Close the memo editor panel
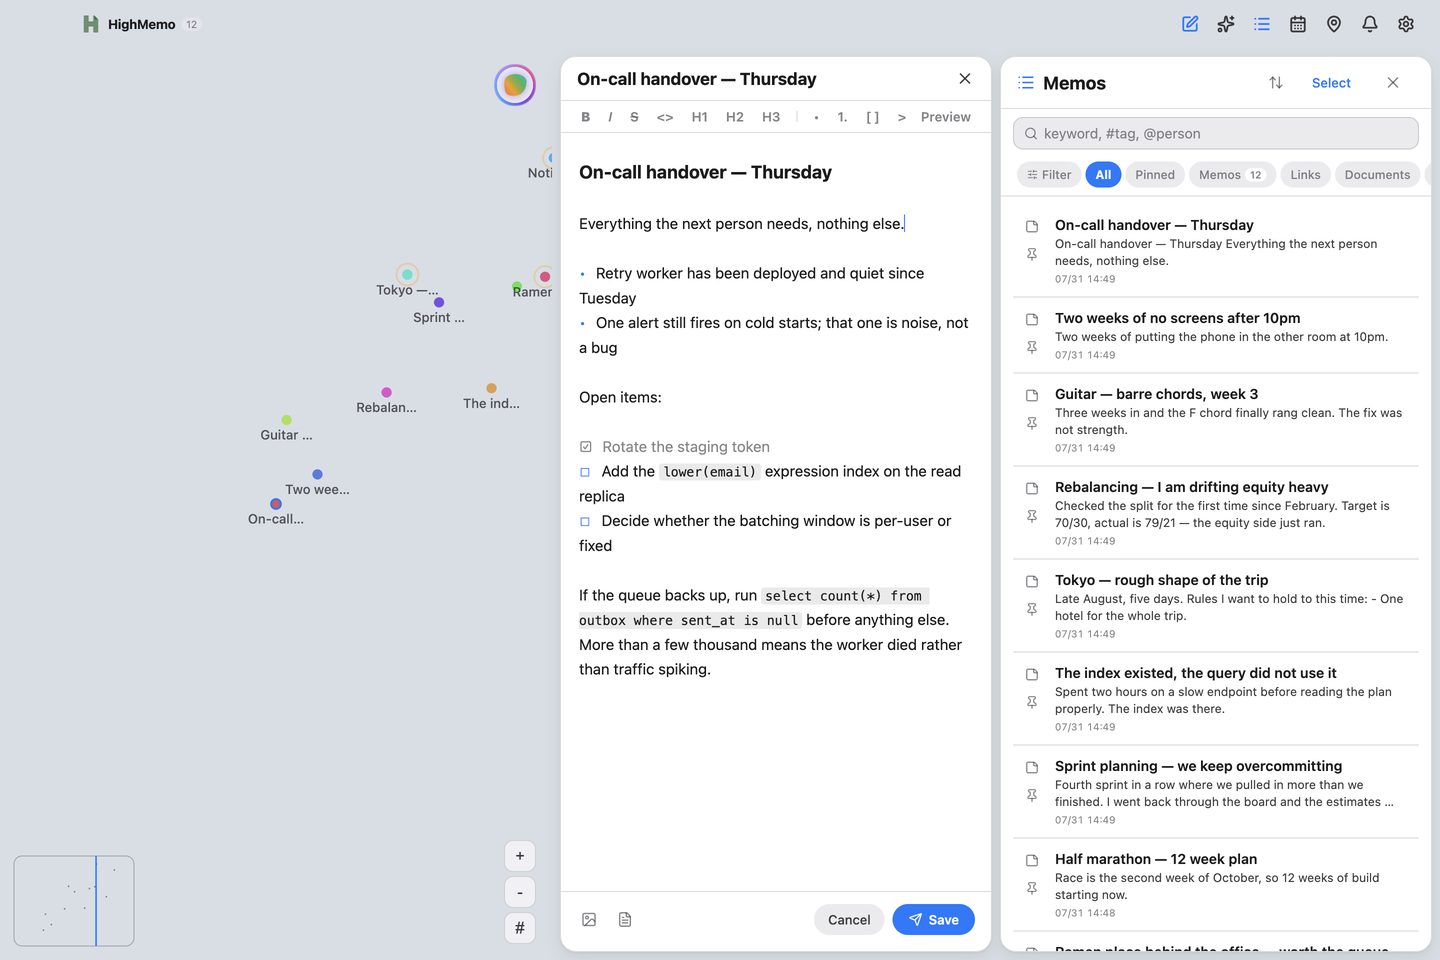This screenshot has width=1440, height=960. pyautogui.click(x=965, y=79)
